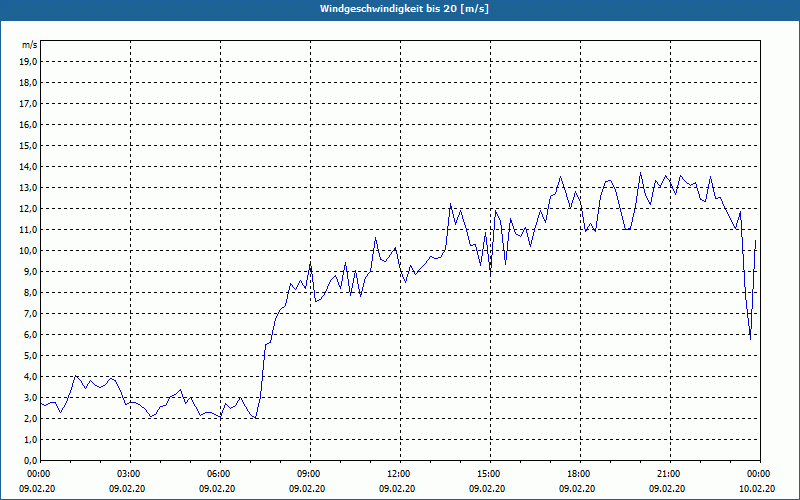
Task: Select the '12:00' time label
Action: (x=400, y=474)
